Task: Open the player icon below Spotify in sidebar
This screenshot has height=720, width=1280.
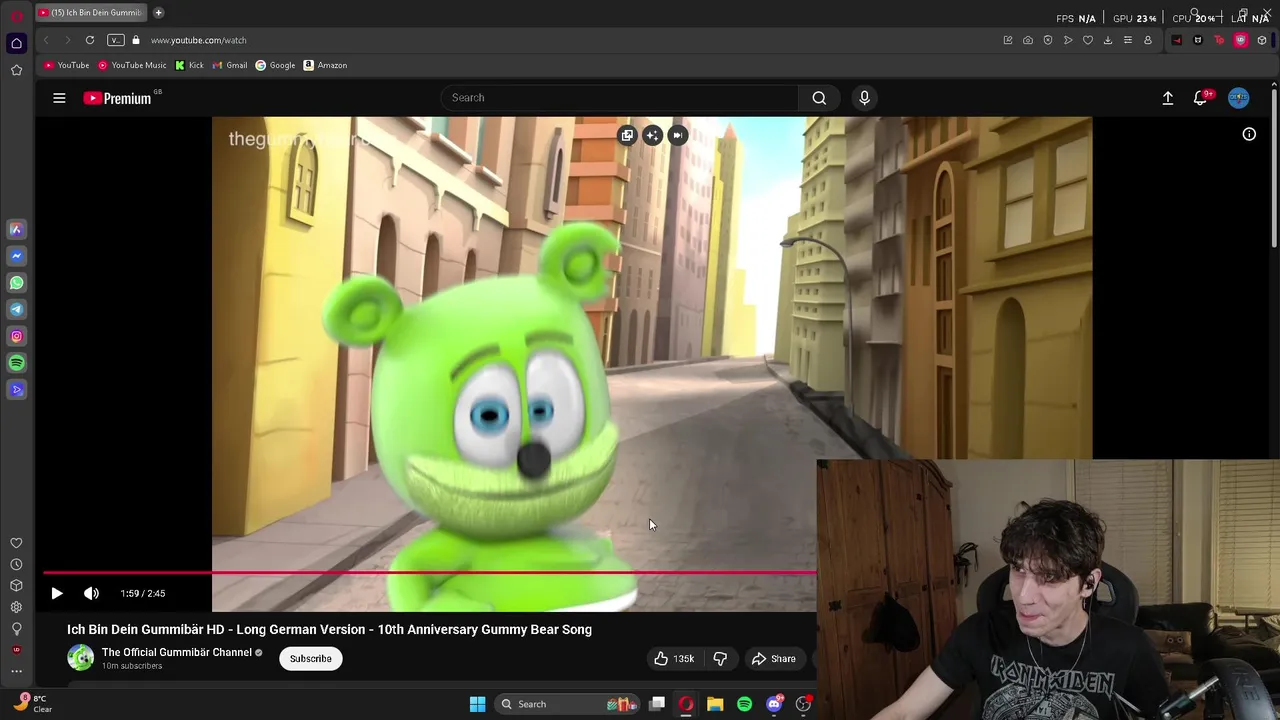Action: pyautogui.click(x=16, y=390)
